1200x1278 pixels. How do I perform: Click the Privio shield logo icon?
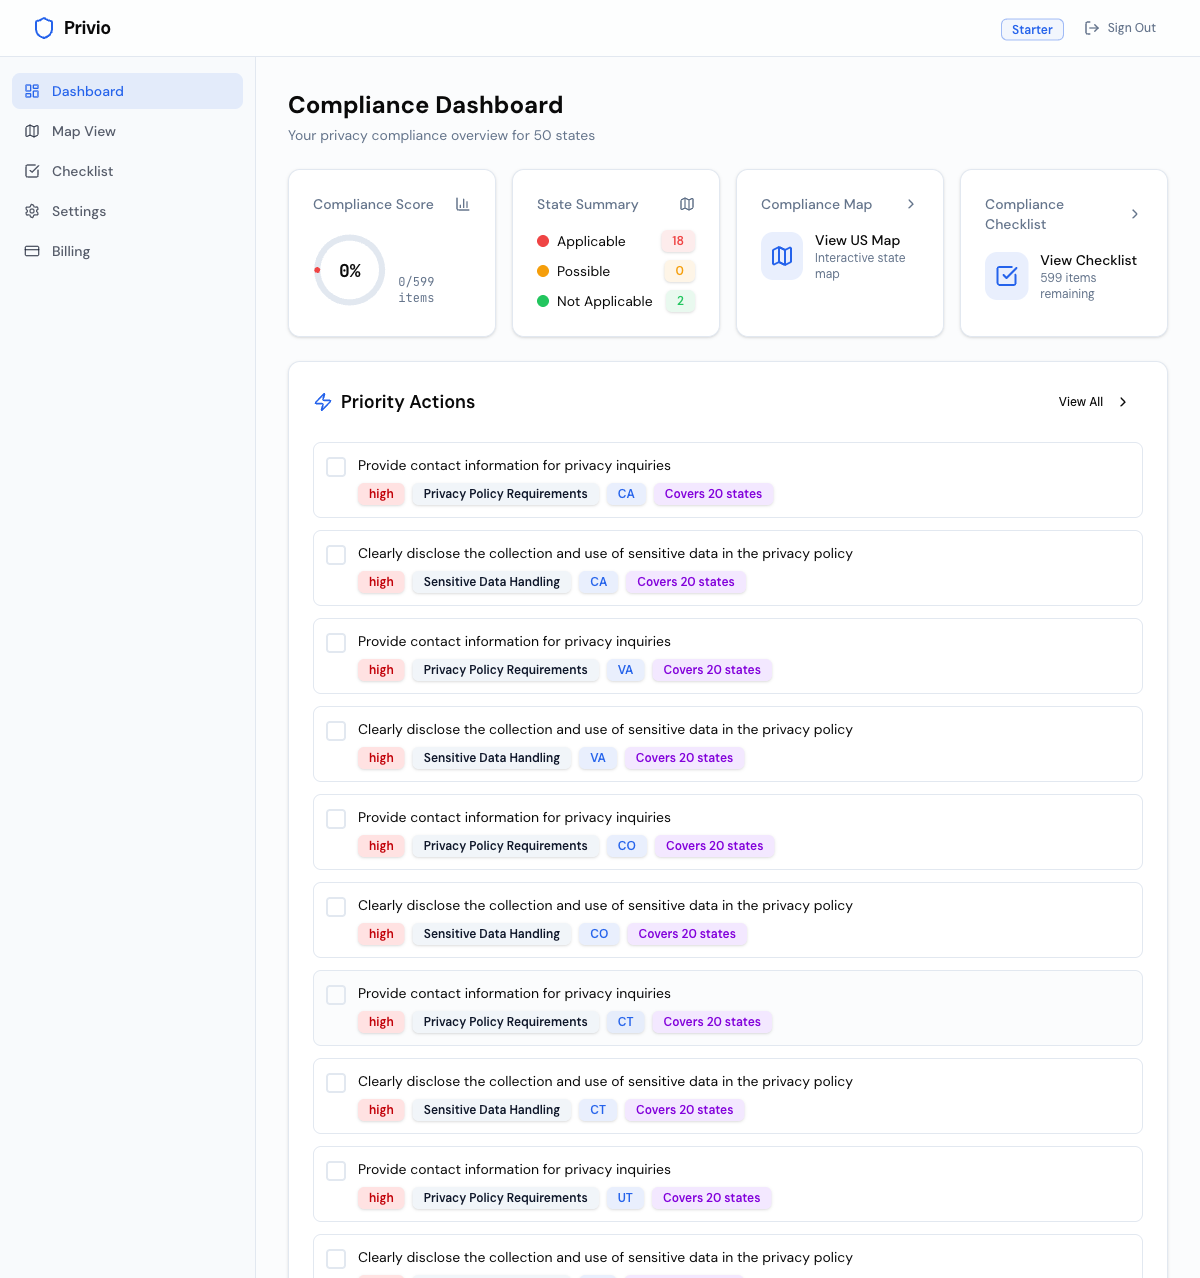point(44,28)
